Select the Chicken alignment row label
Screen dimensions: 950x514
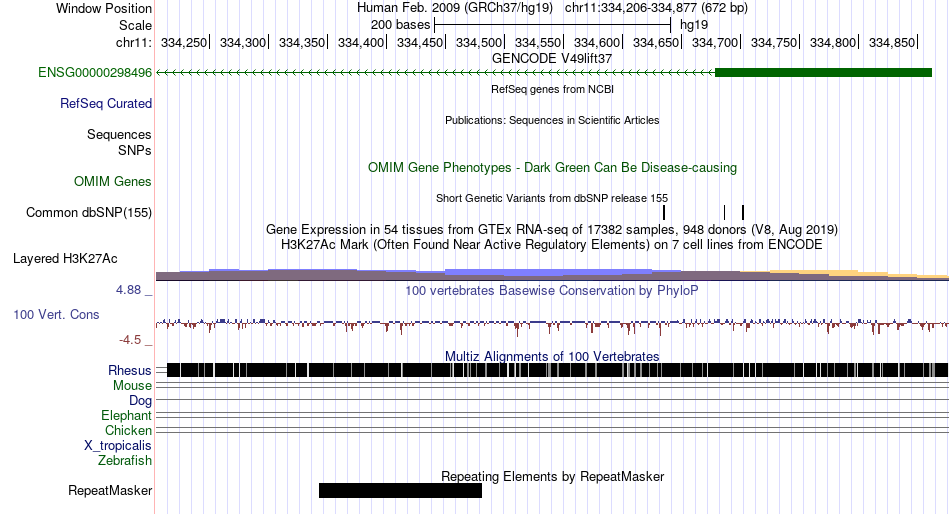[128, 430]
